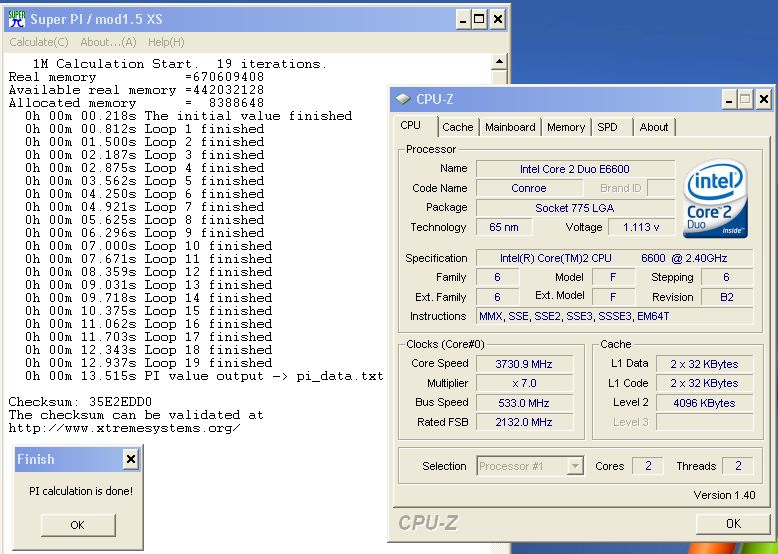Click the Loop 10 finished line
Viewport: 778px width, 554px height.
tap(148, 246)
